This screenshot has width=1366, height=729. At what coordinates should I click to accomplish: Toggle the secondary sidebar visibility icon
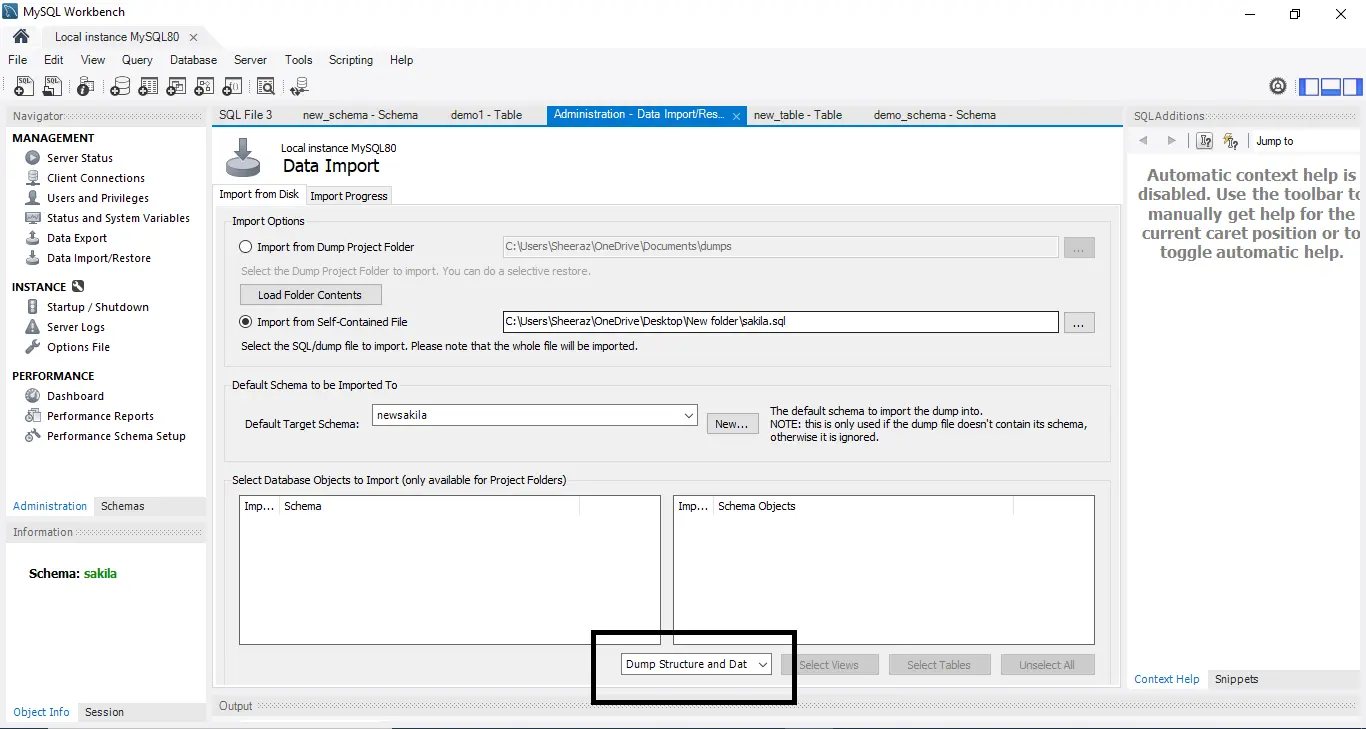1353,87
